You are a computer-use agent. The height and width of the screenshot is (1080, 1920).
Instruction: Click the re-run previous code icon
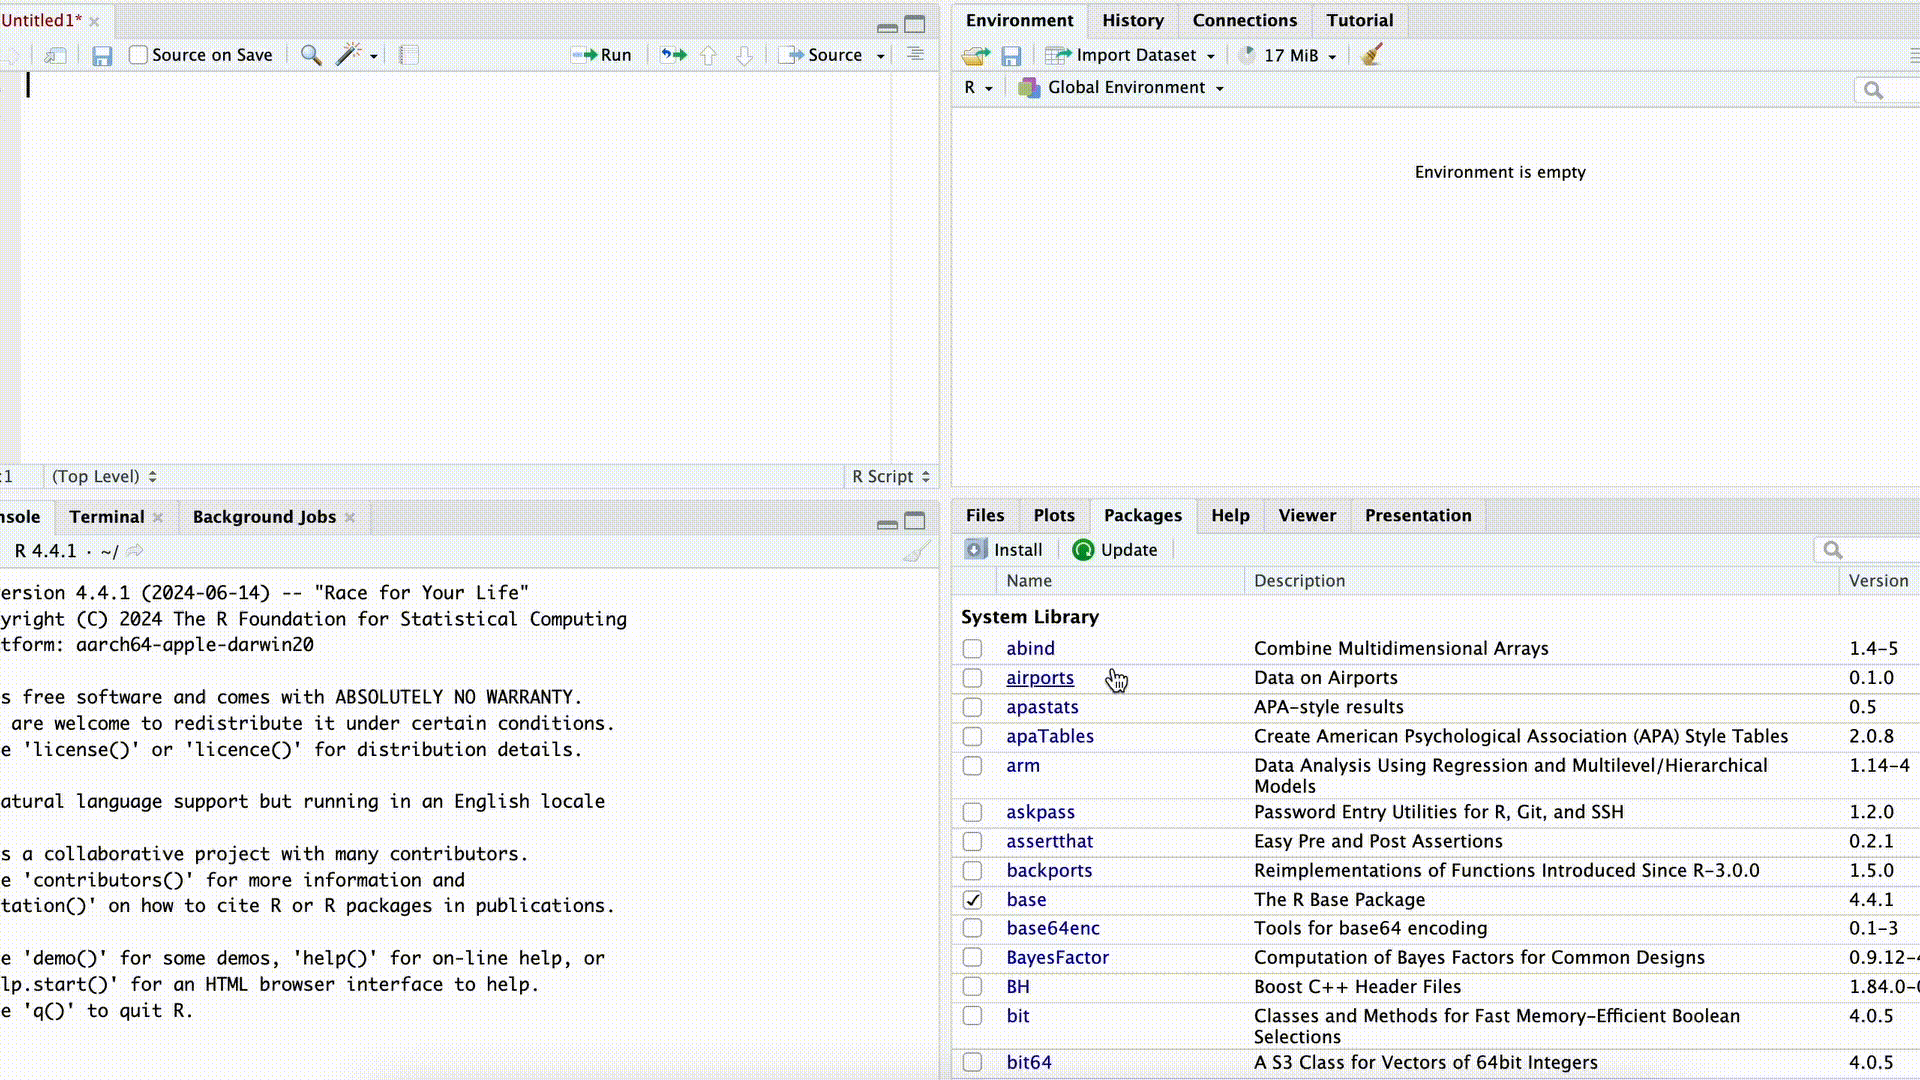pos(674,55)
